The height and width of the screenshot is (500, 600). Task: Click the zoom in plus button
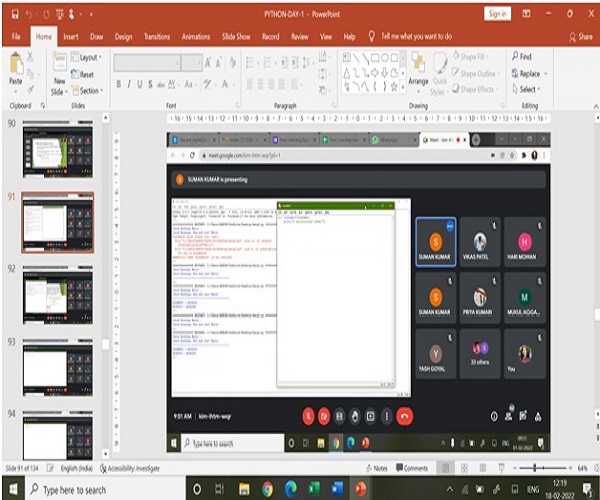(570, 468)
